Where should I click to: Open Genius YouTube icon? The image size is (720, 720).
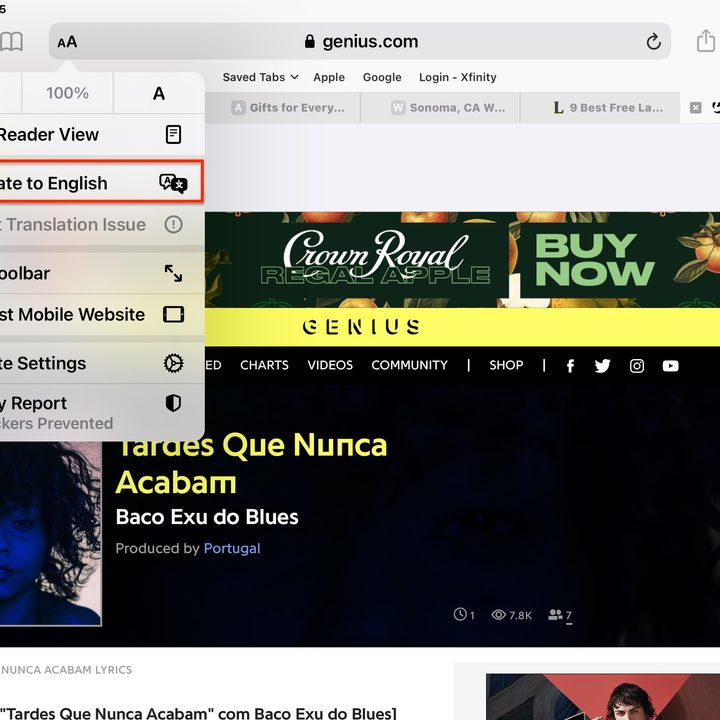[x=670, y=366]
